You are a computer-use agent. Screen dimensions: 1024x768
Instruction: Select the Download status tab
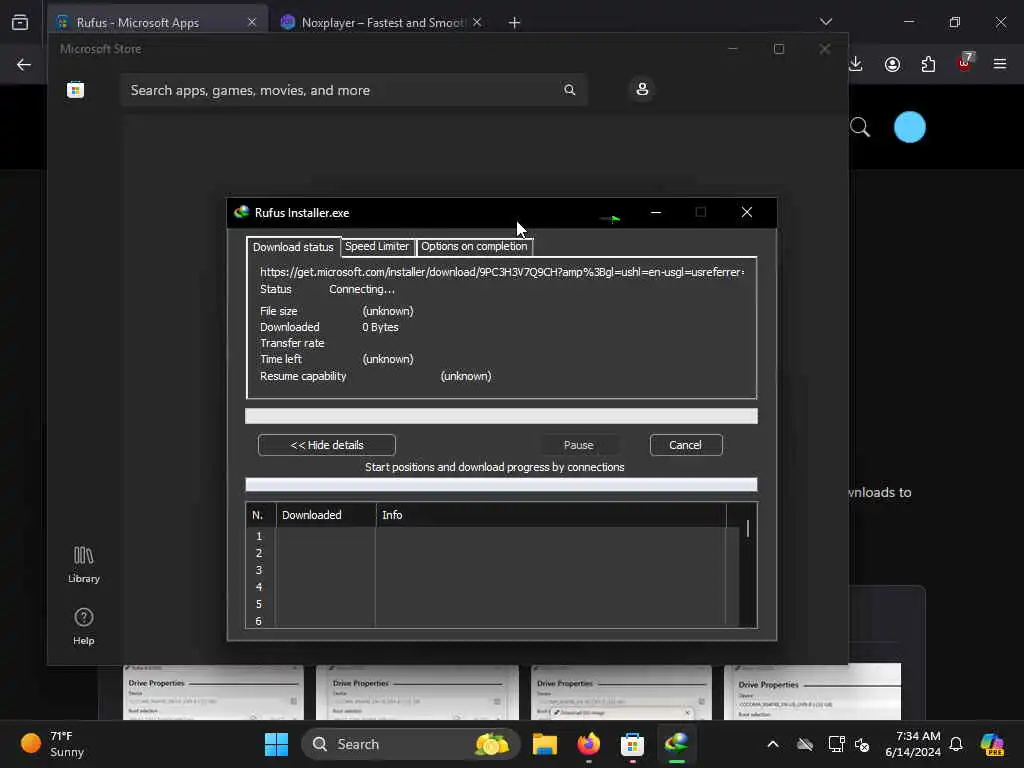tap(293, 247)
